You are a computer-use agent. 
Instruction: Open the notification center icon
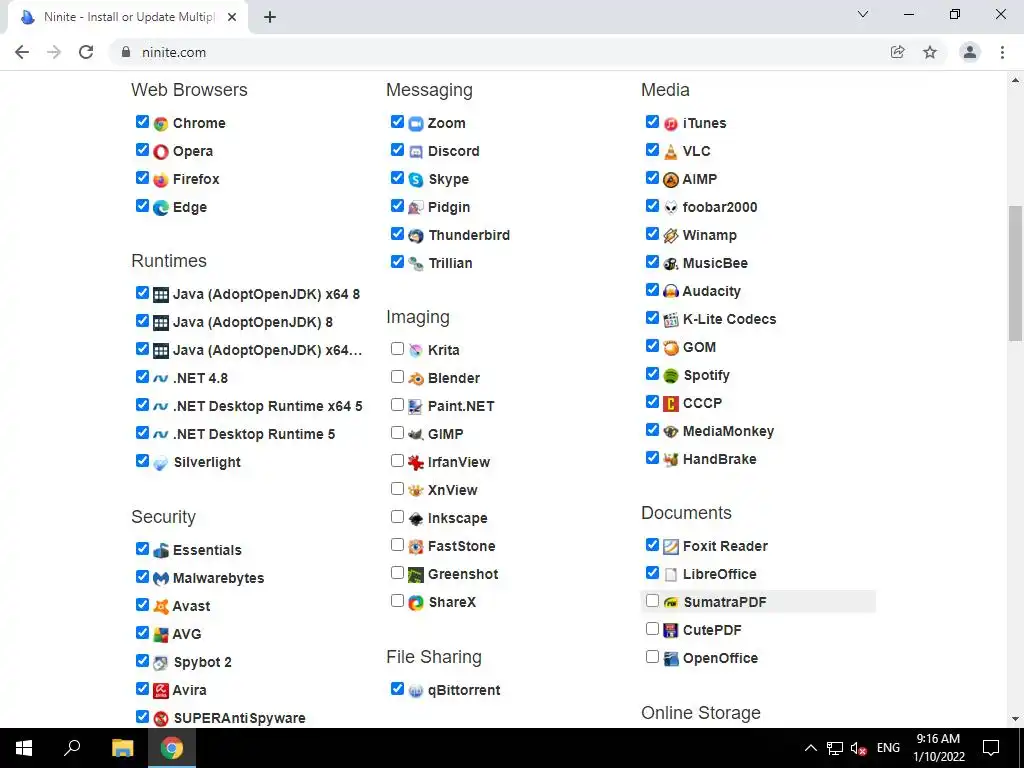coord(991,748)
